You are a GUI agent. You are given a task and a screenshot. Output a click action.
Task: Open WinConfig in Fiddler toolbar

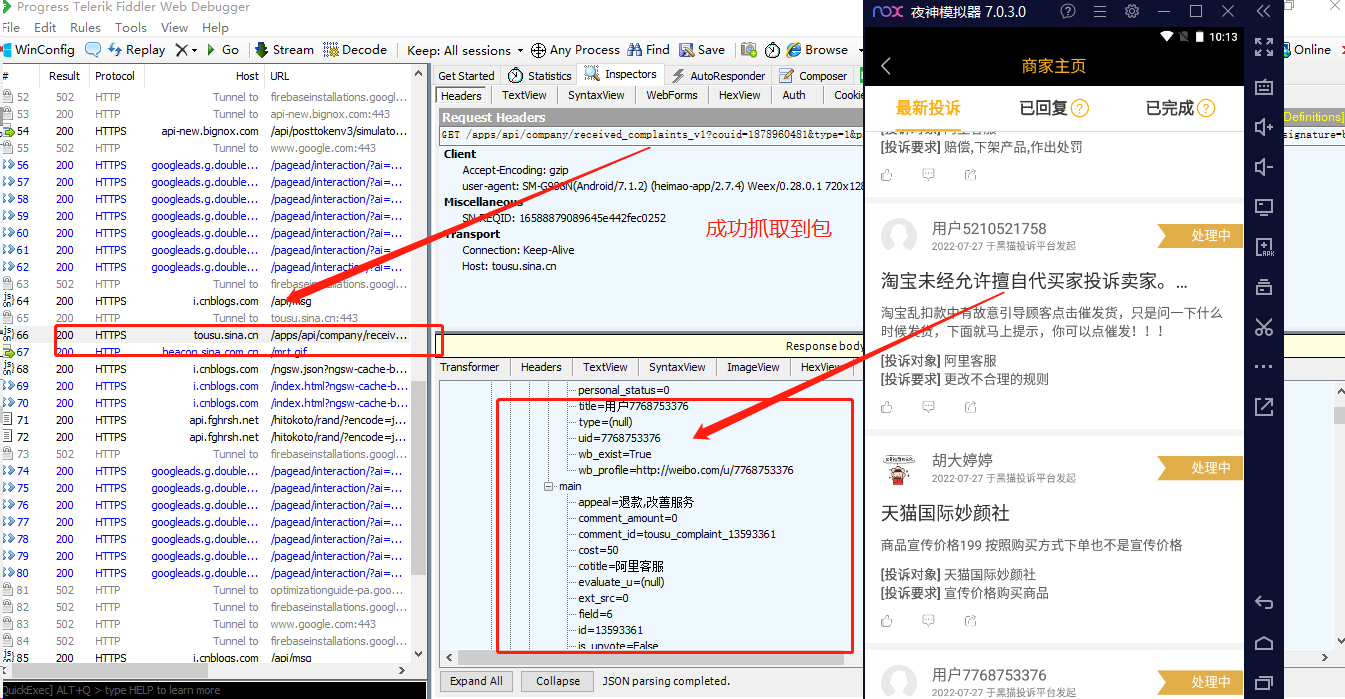39,50
